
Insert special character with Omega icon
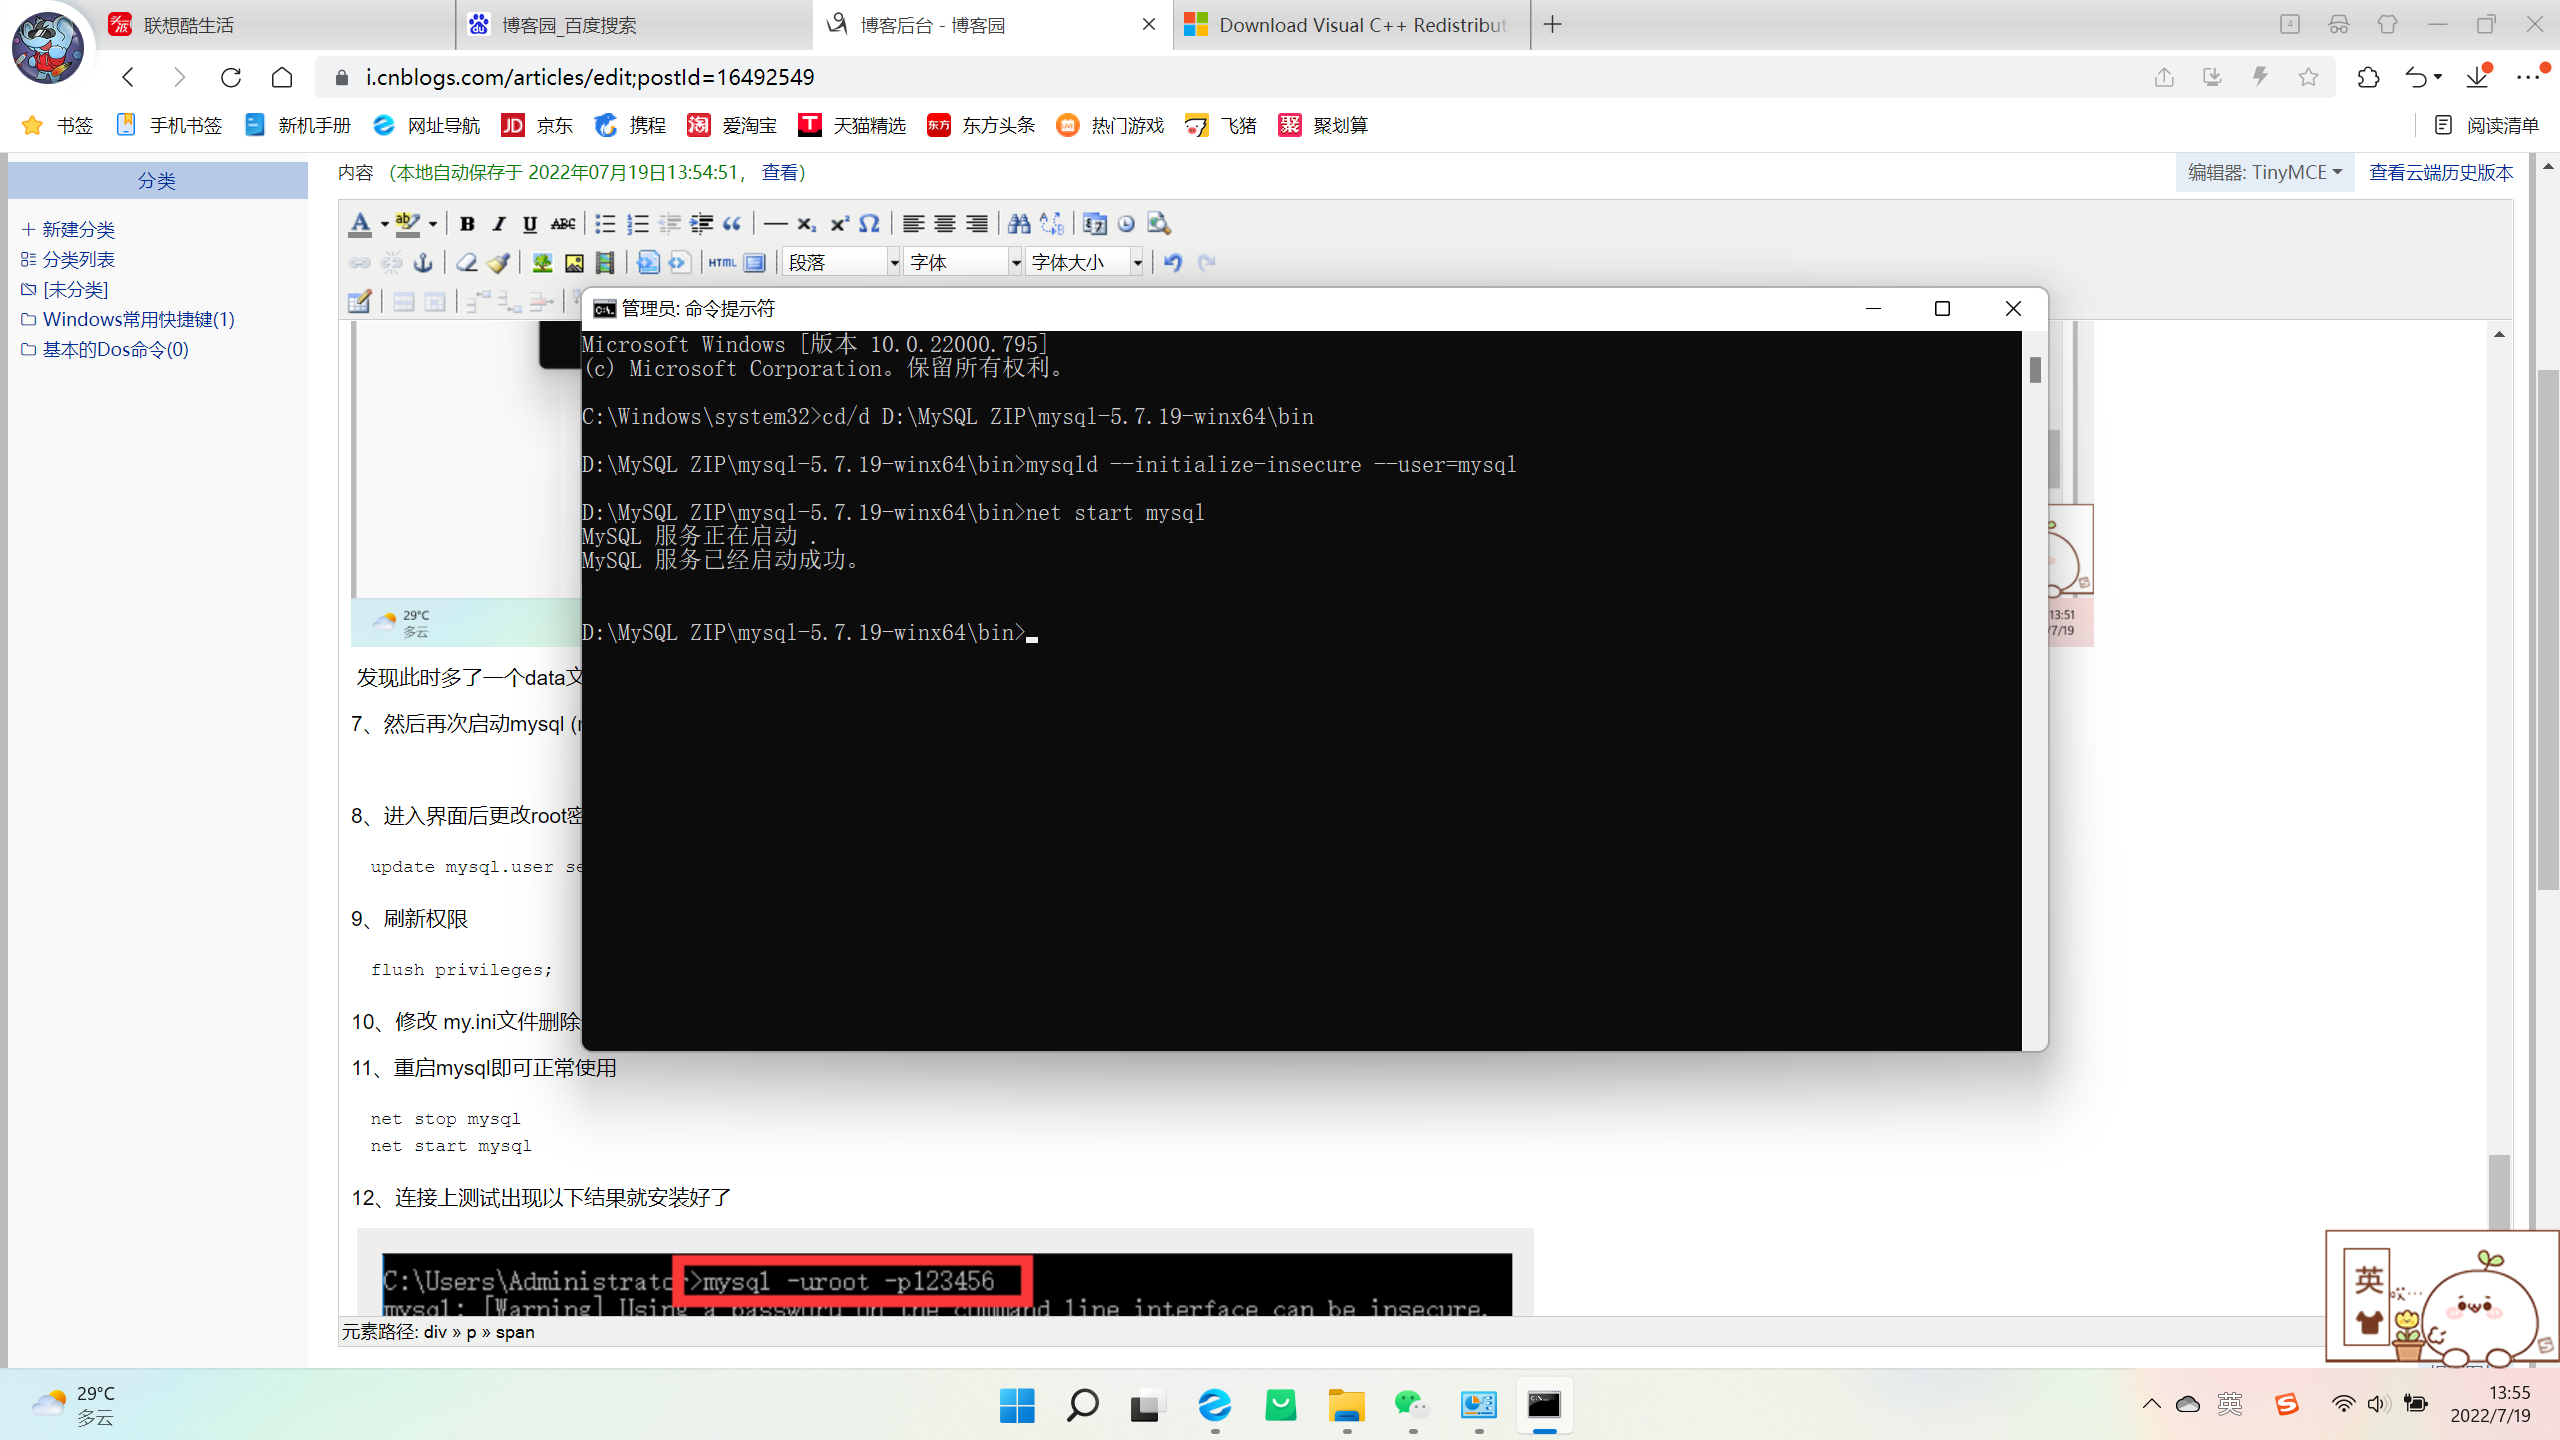[869, 224]
